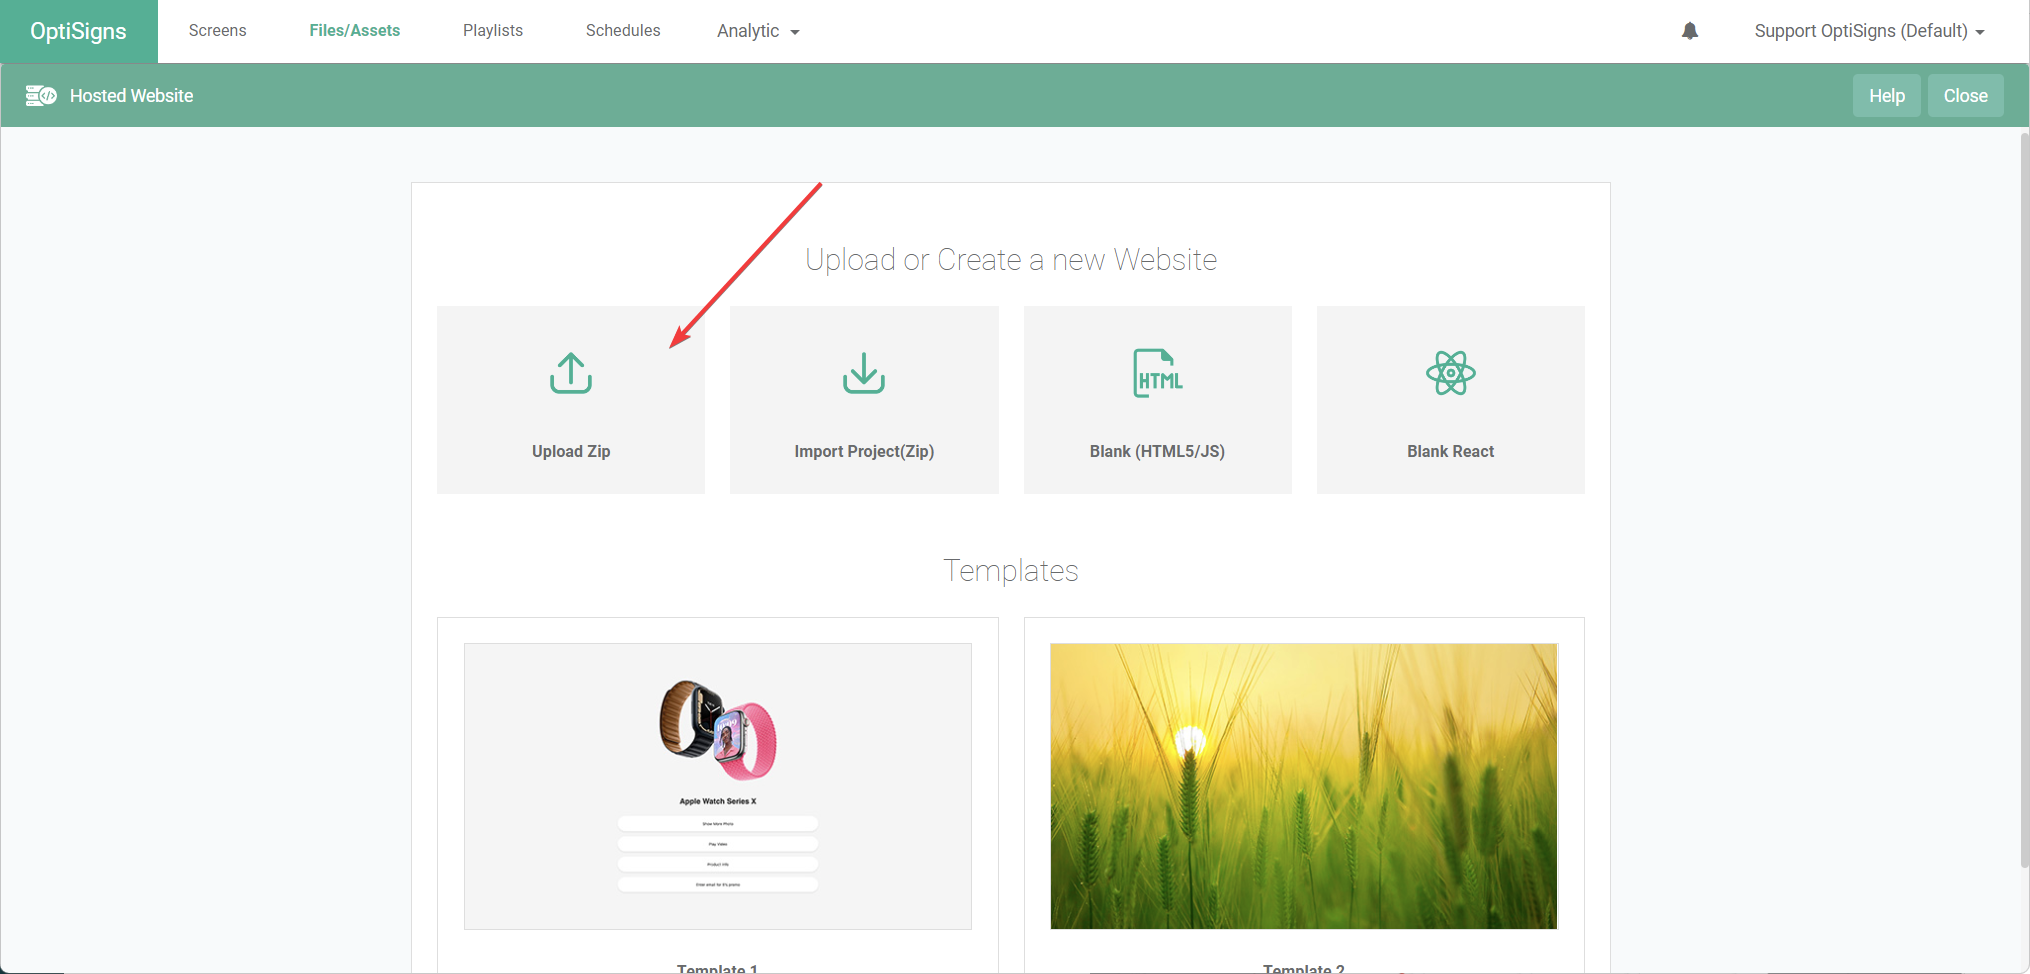Open the Playlists page
This screenshot has height=974, width=2030.
492,31
